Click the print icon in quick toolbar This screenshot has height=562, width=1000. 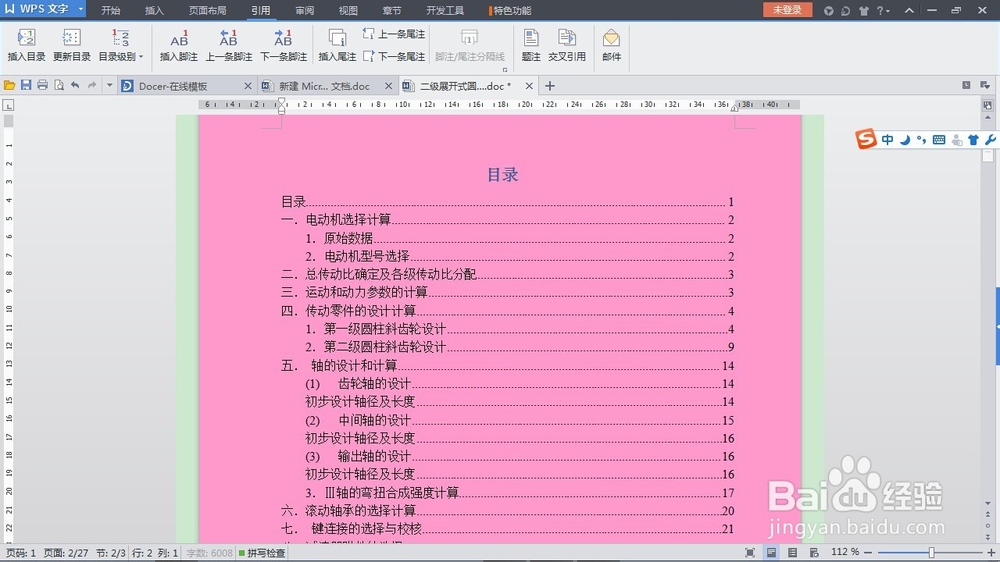tap(42, 85)
